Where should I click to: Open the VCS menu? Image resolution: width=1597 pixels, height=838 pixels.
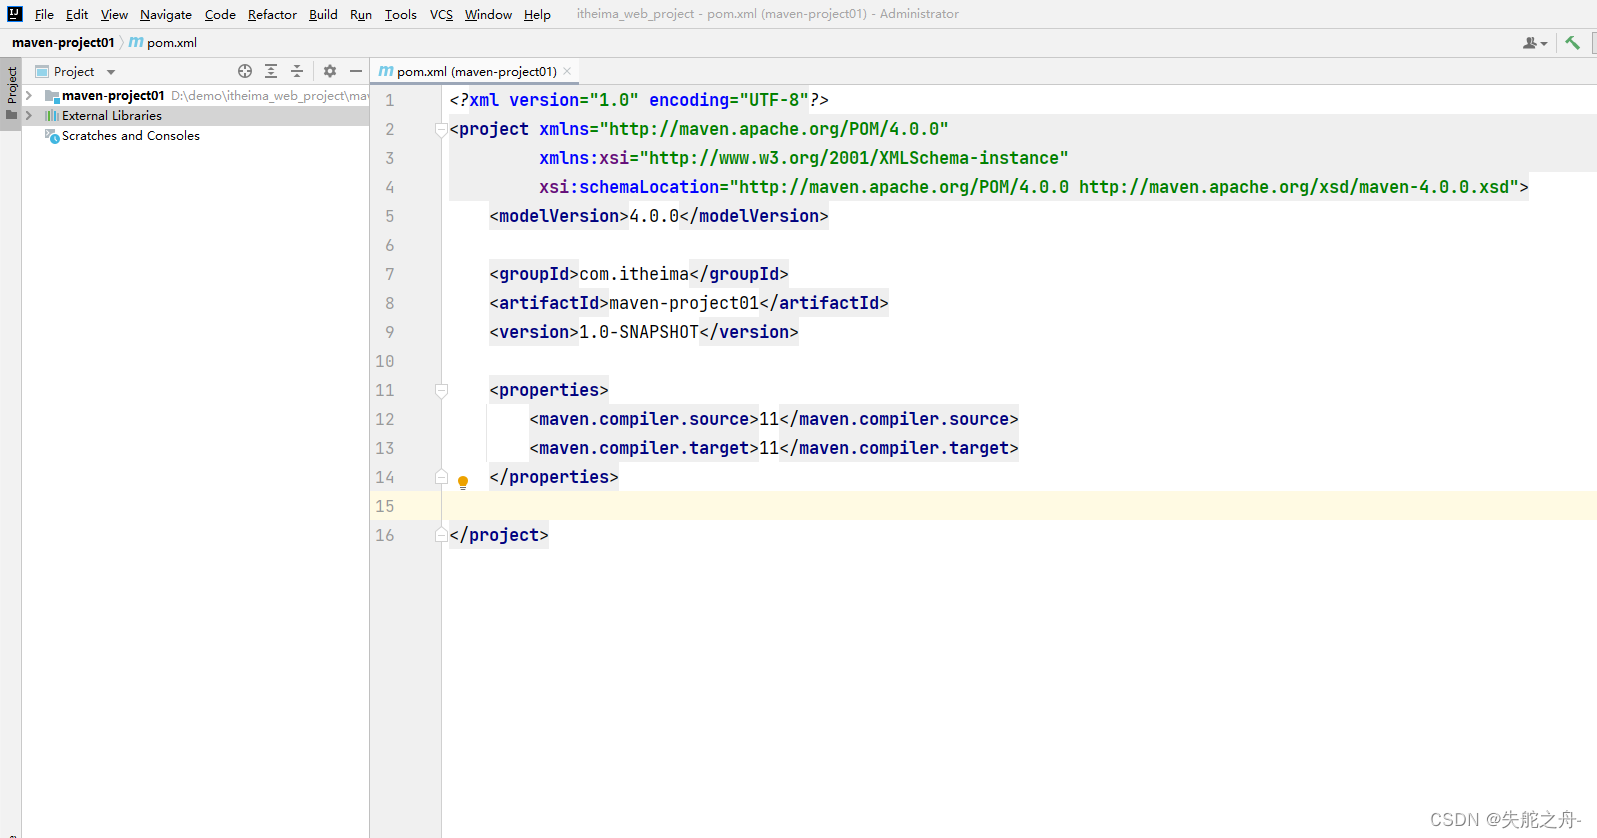[x=441, y=14]
